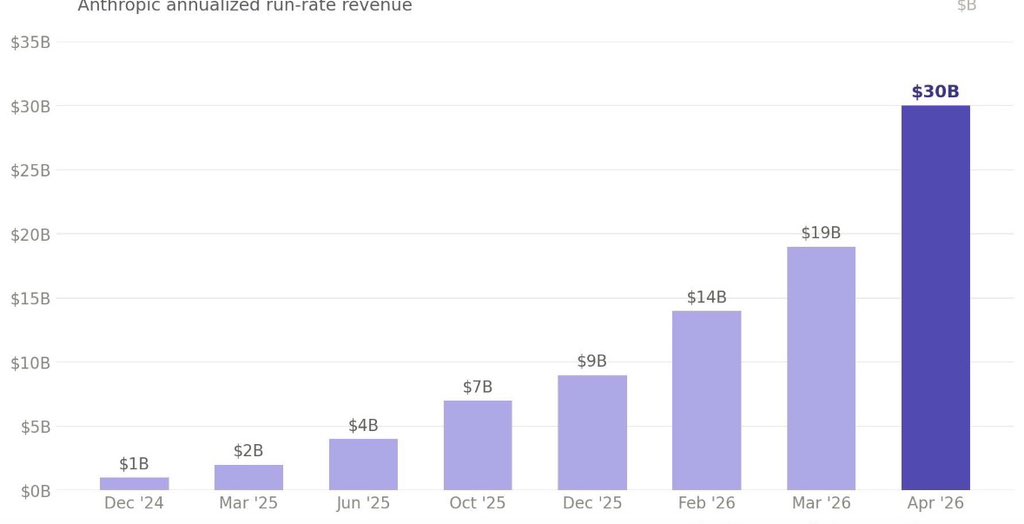Click the $7B value label
This screenshot has height=524, width=1024.
(477, 387)
